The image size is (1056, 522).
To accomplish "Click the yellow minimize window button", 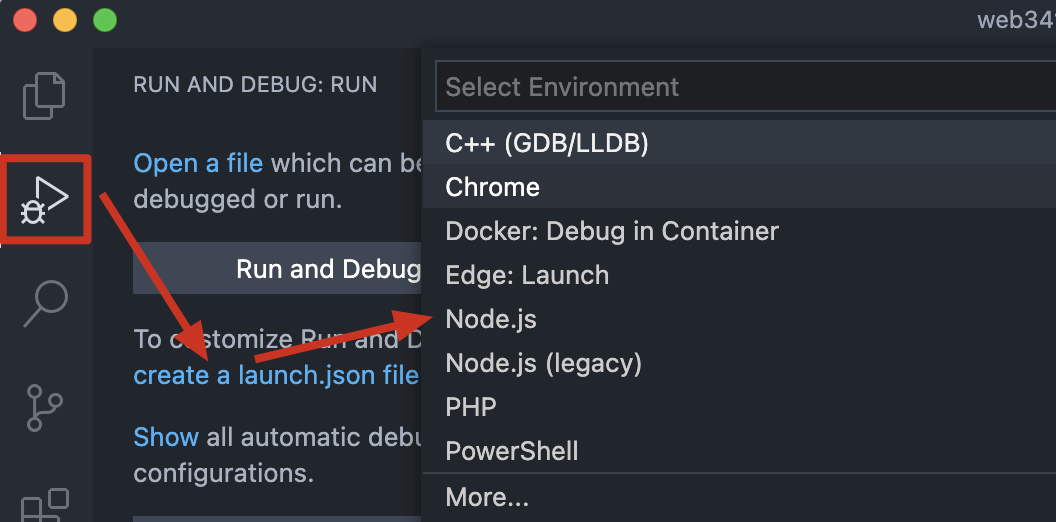I will pyautogui.click(x=65, y=20).
